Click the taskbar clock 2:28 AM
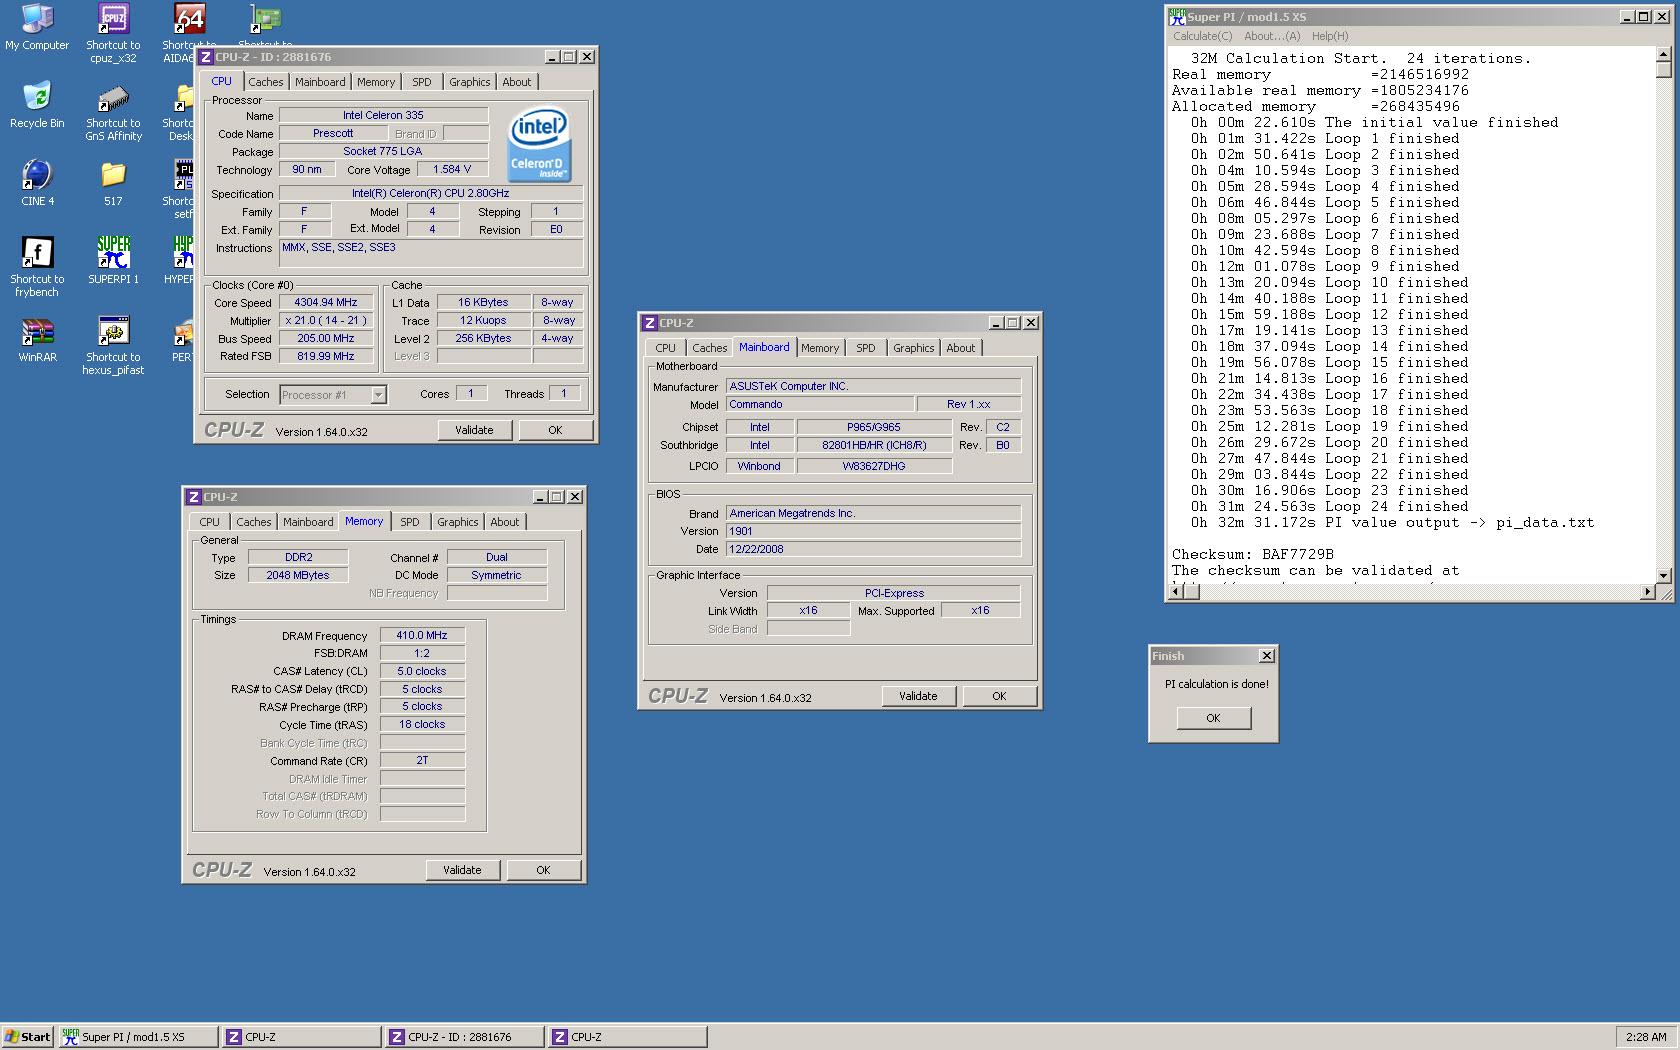 [1646, 1037]
